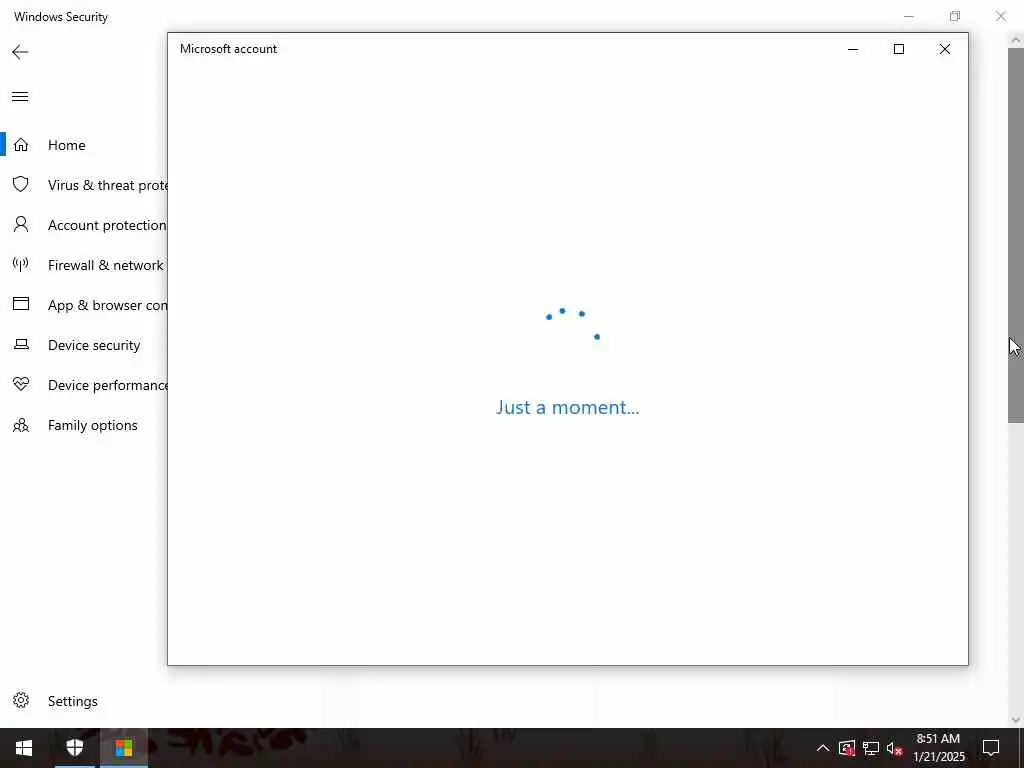Minimize the Microsoft account dialog
1024x768 pixels.
[x=853, y=49]
